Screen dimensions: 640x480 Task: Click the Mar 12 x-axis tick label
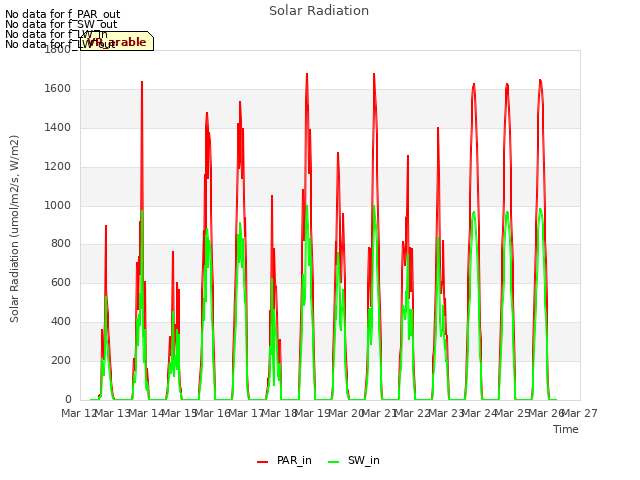click(79, 413)
